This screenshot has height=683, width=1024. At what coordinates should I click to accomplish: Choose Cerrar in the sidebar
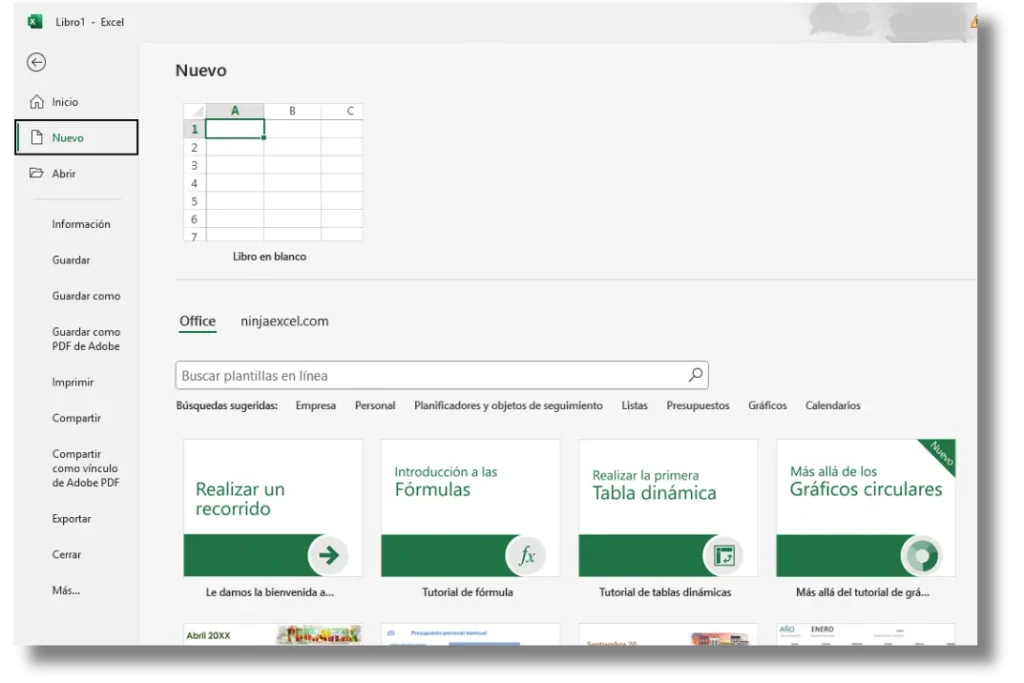pyautogui.click(x=67, y=554)
